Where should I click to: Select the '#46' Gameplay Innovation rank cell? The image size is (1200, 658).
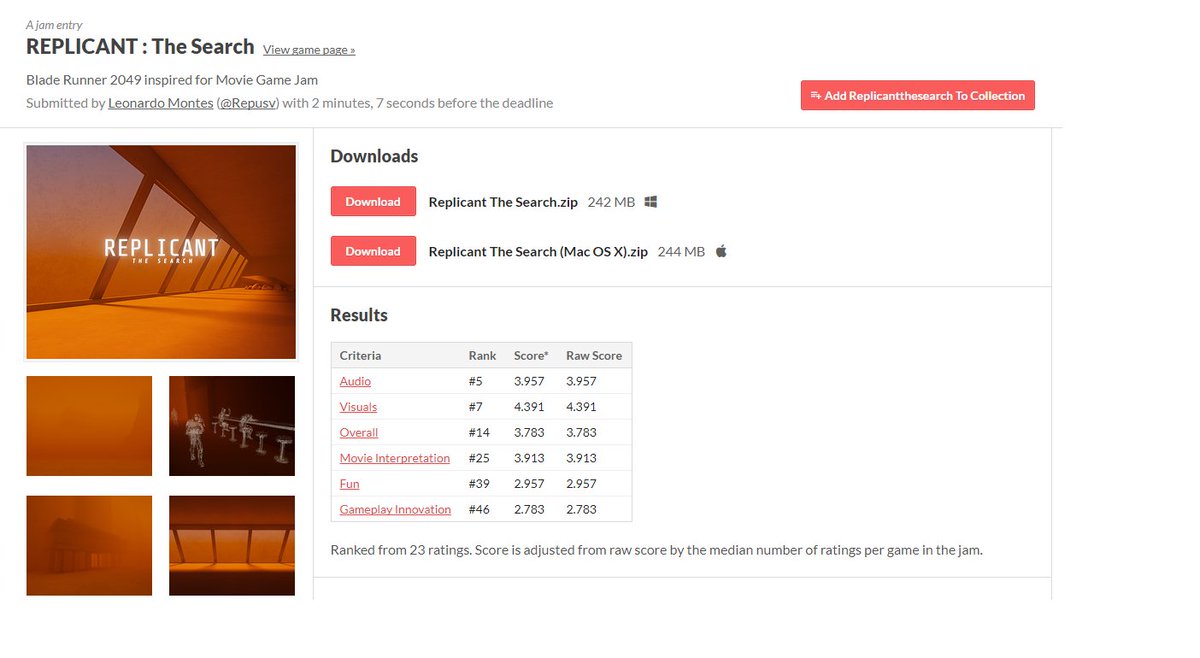coord(479,510)
